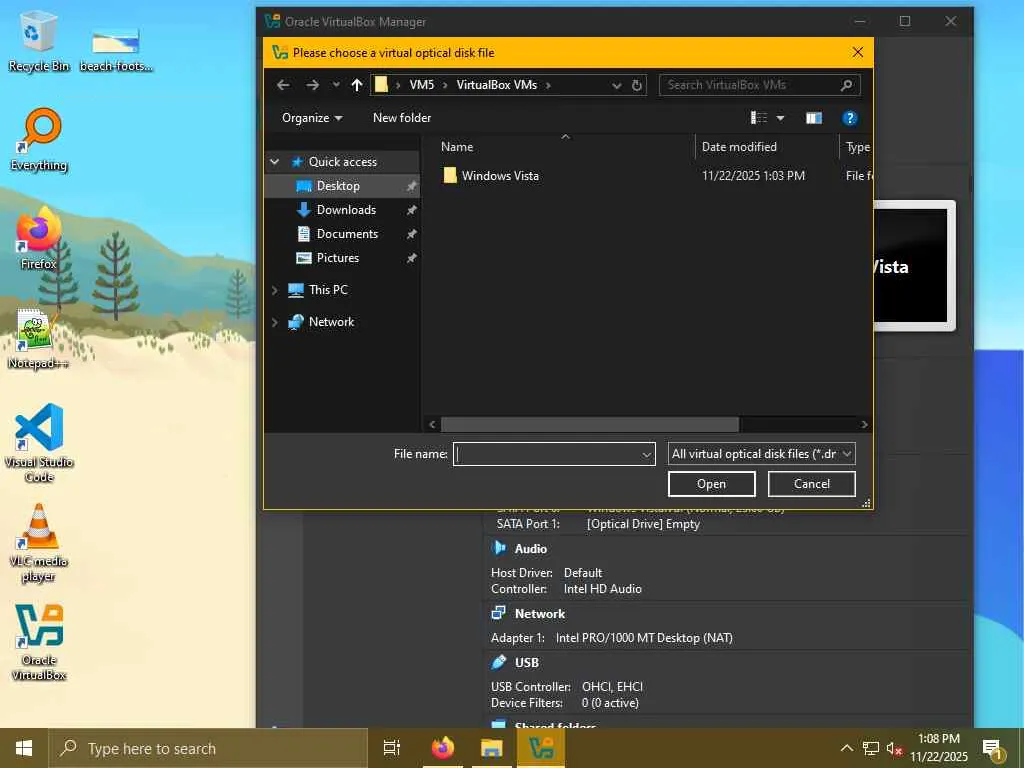Open USB settings section in VirtualBox Manager
The image size is (1024, 768).
[x=526, y=662]
